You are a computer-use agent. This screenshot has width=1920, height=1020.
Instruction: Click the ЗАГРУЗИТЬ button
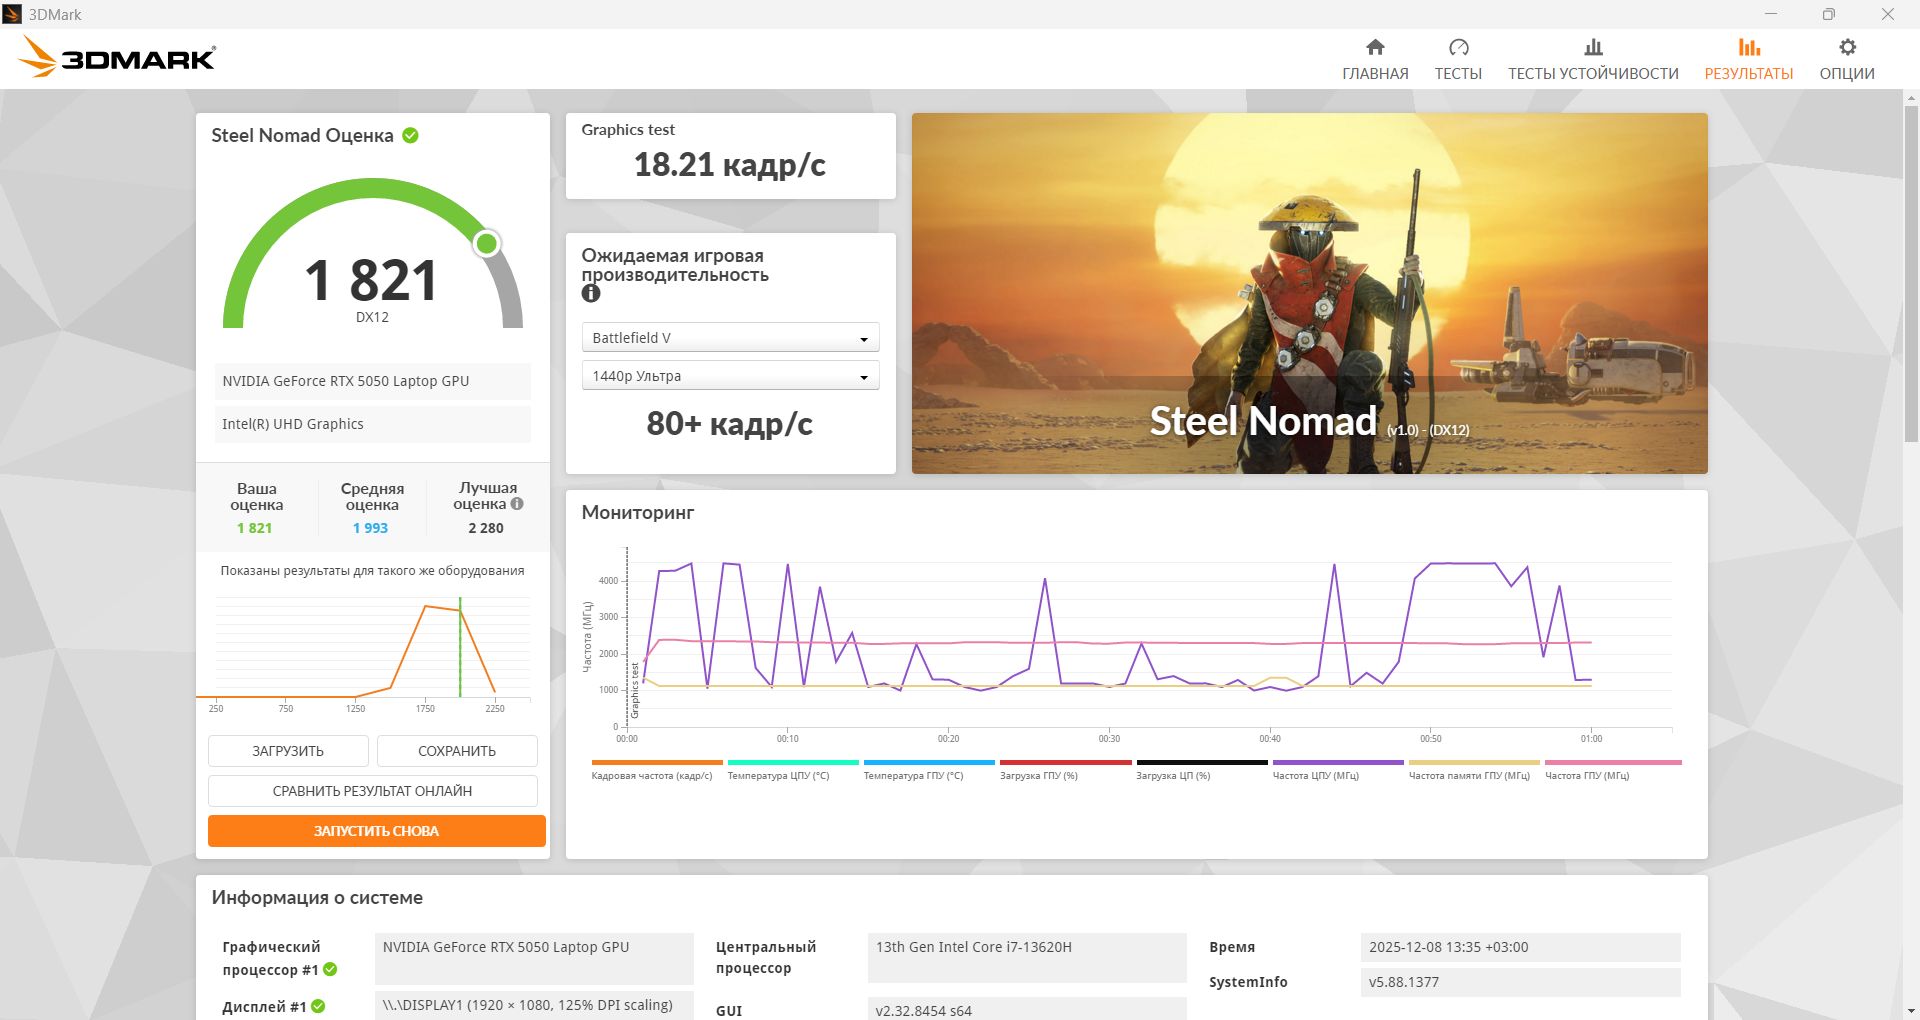coord(288,751)
